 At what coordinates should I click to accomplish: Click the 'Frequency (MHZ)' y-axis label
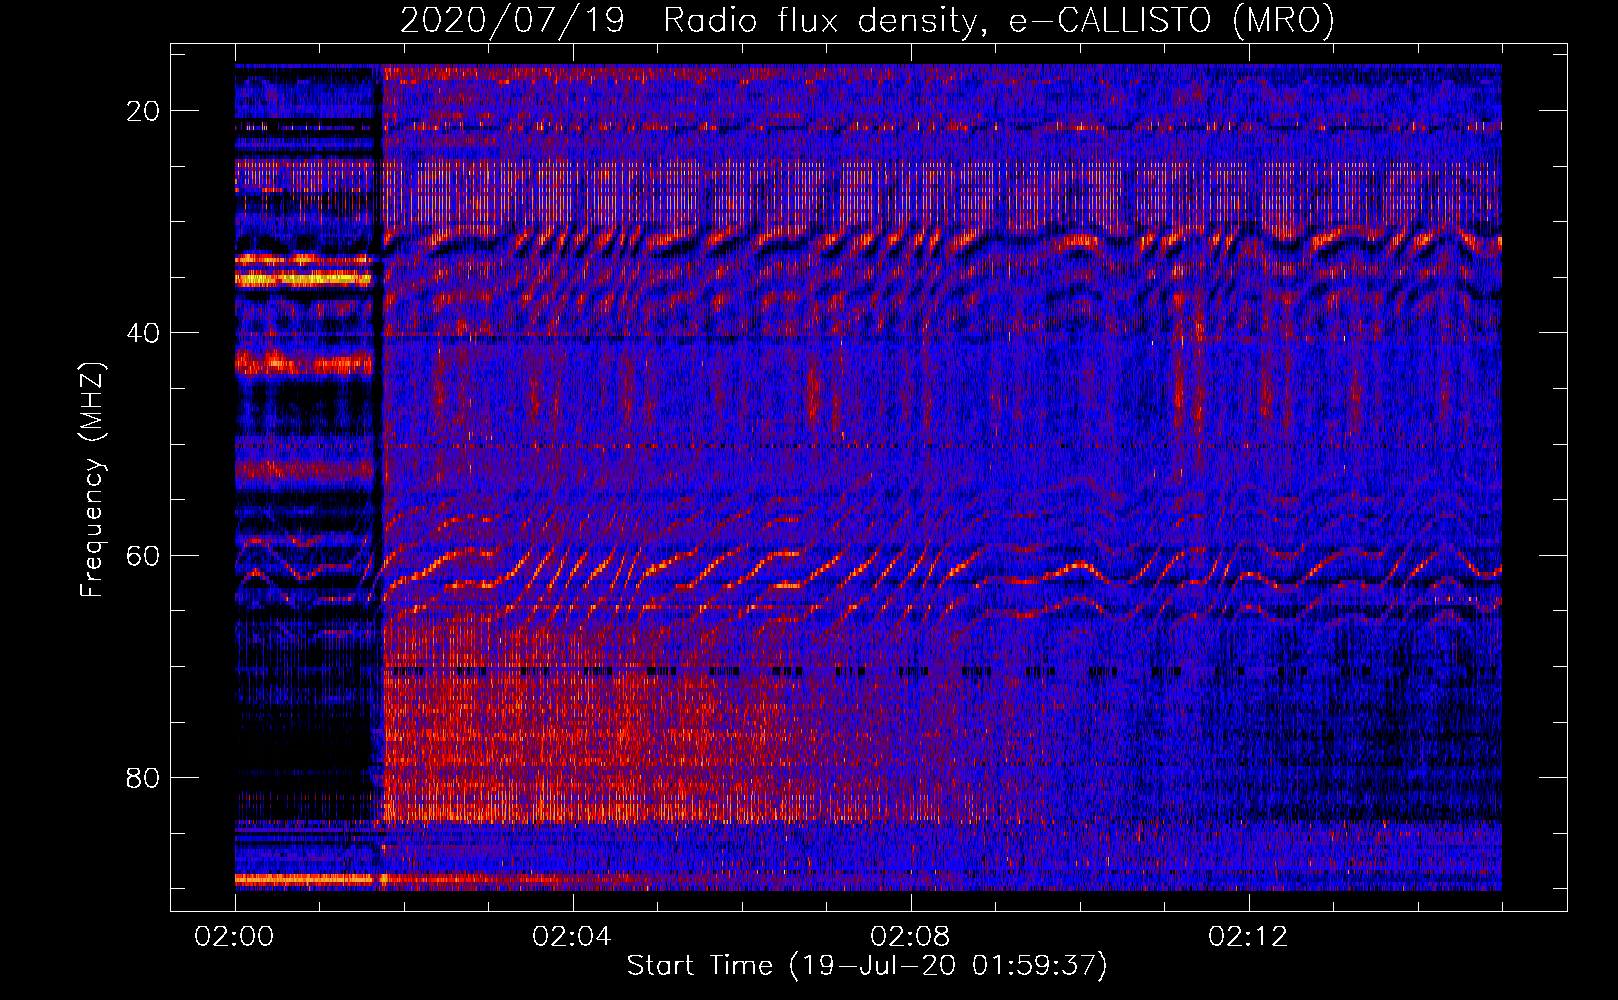pyautogui.click(x=92, y=480)
